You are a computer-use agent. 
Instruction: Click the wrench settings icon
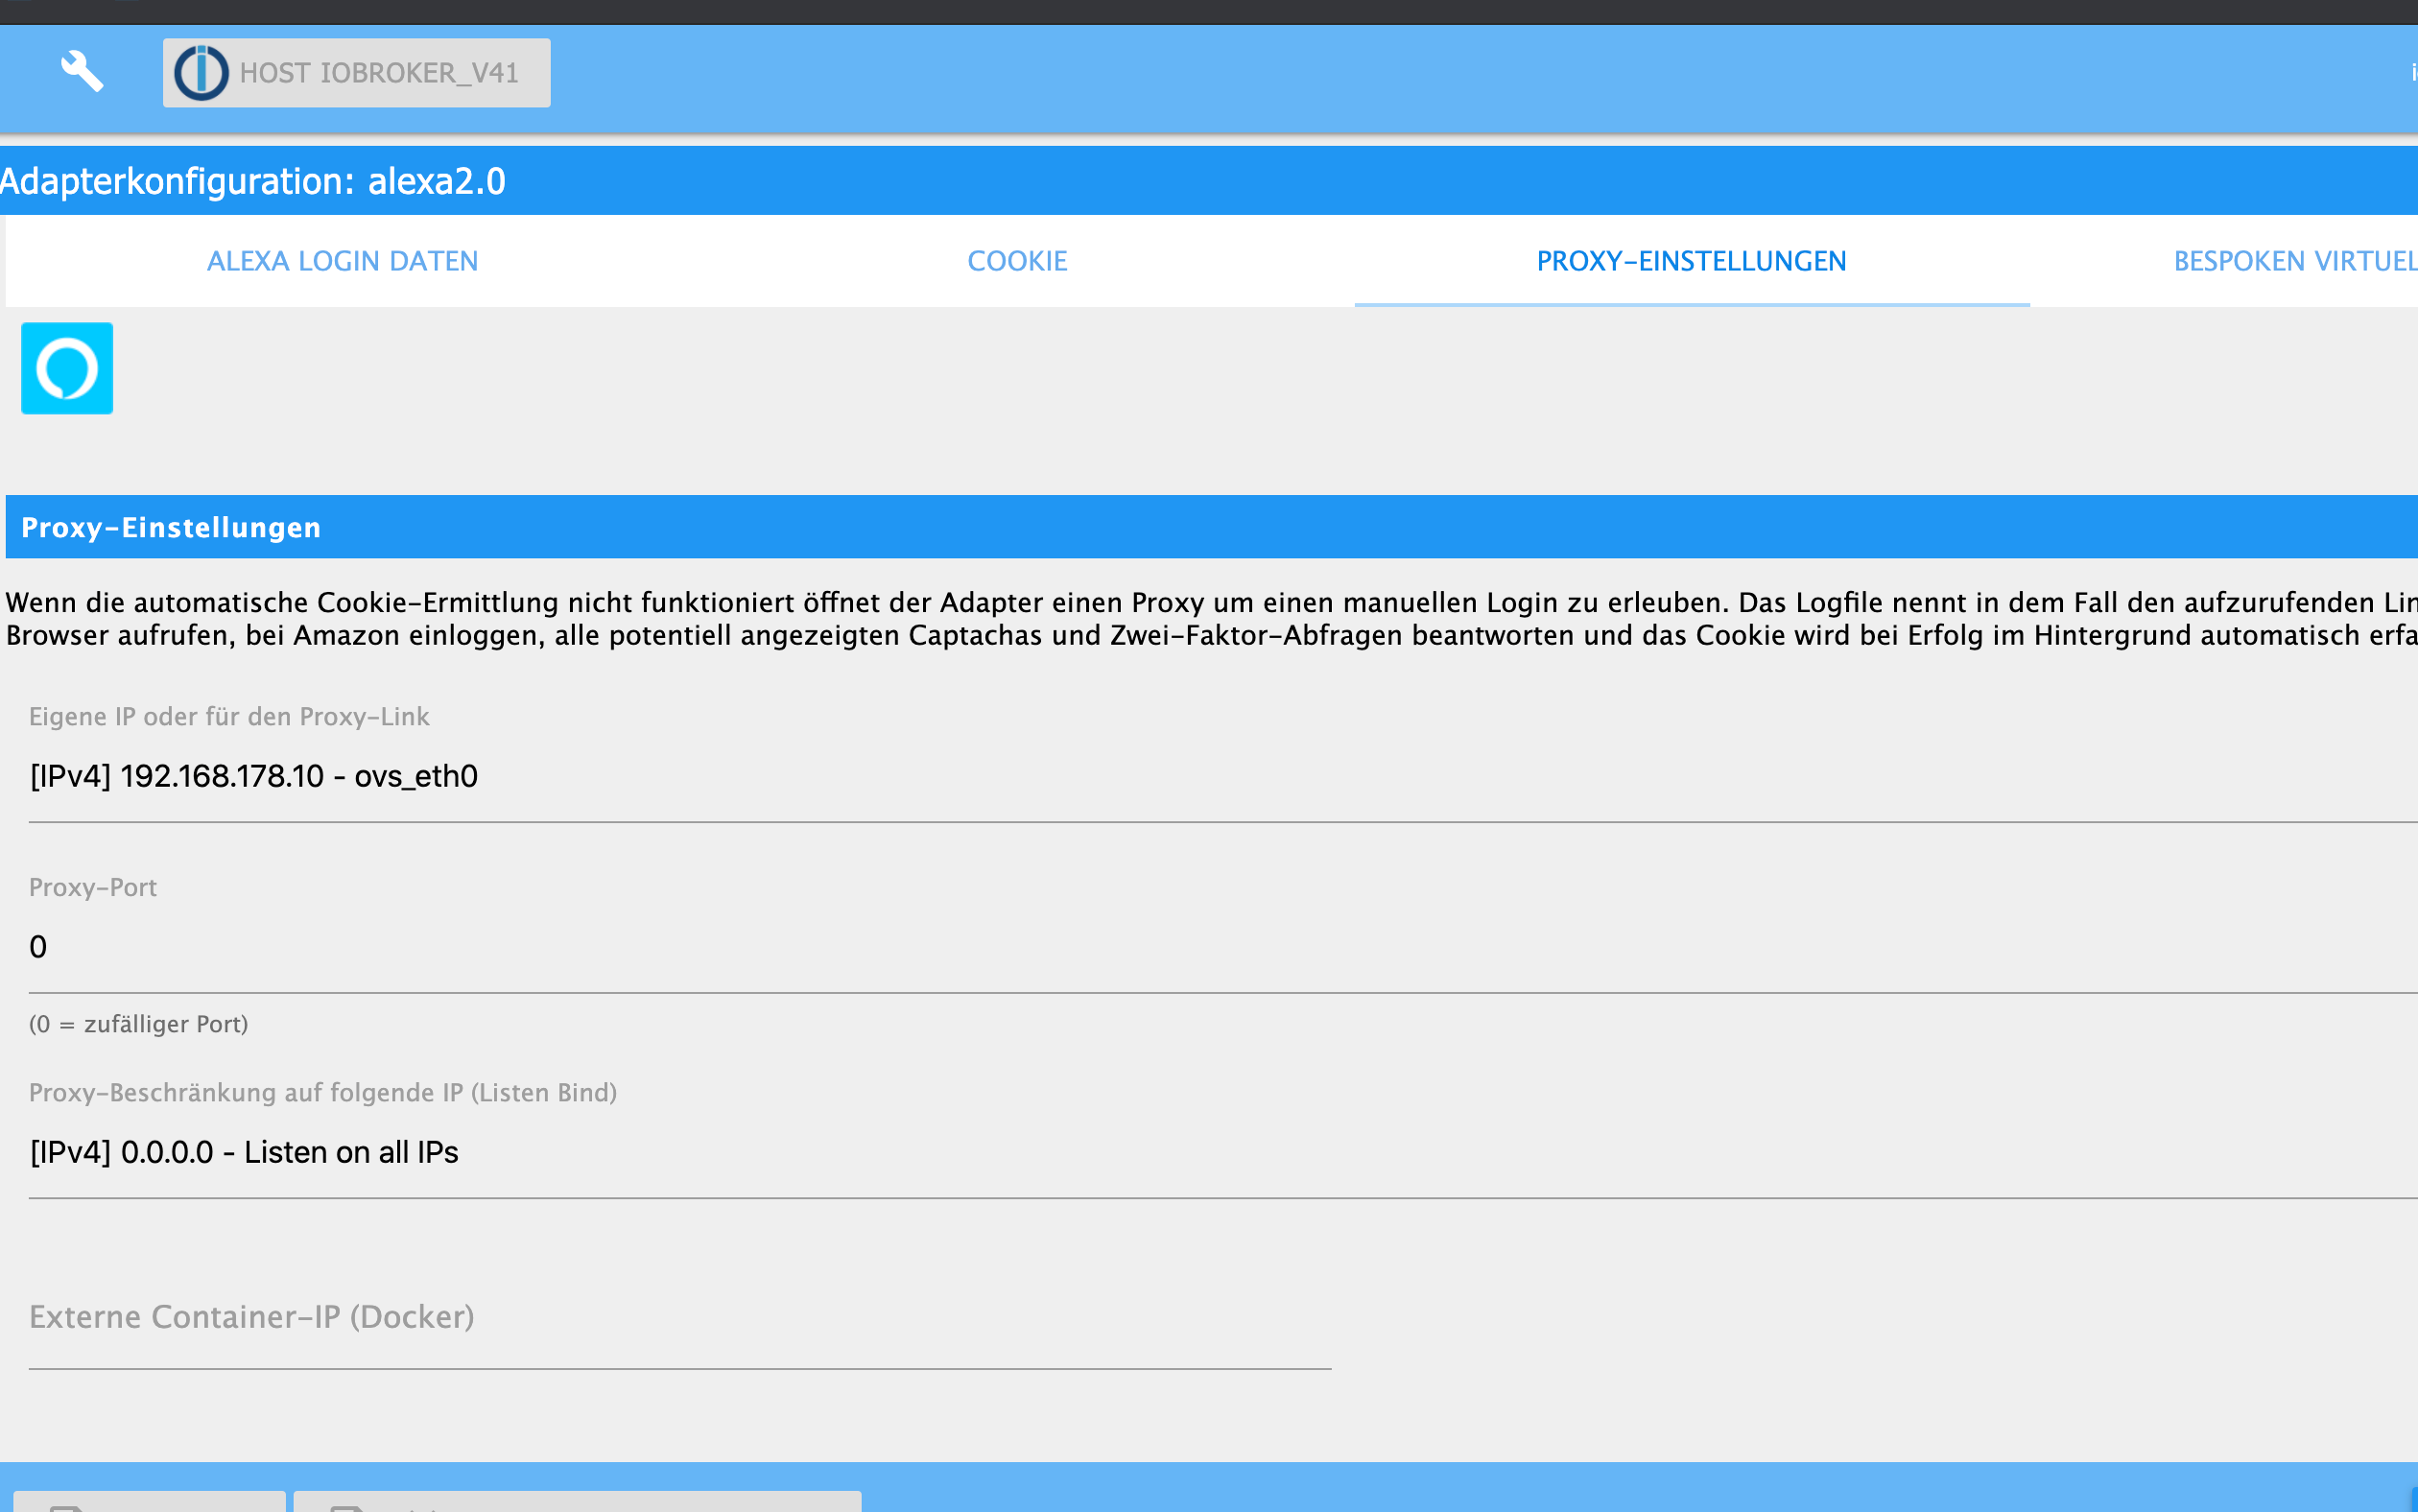point(82,72)
